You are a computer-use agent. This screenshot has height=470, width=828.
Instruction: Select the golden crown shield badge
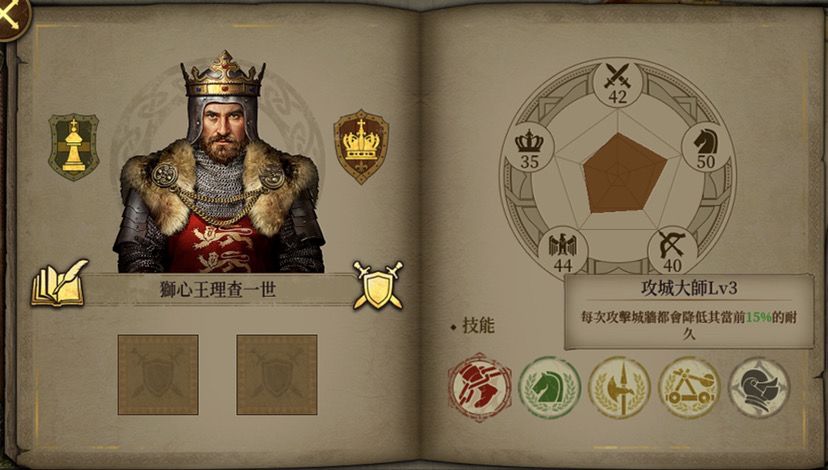361,146
